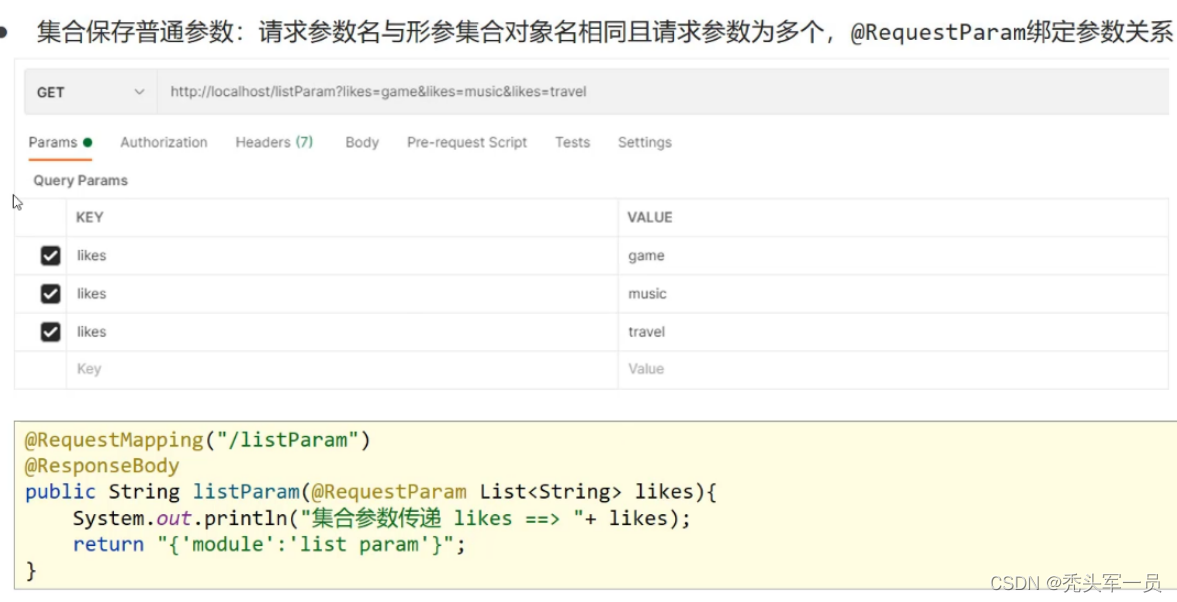Click the empty Key placeholder field
Viewport: 1177px width, 602px height.
tap(340, 369)
